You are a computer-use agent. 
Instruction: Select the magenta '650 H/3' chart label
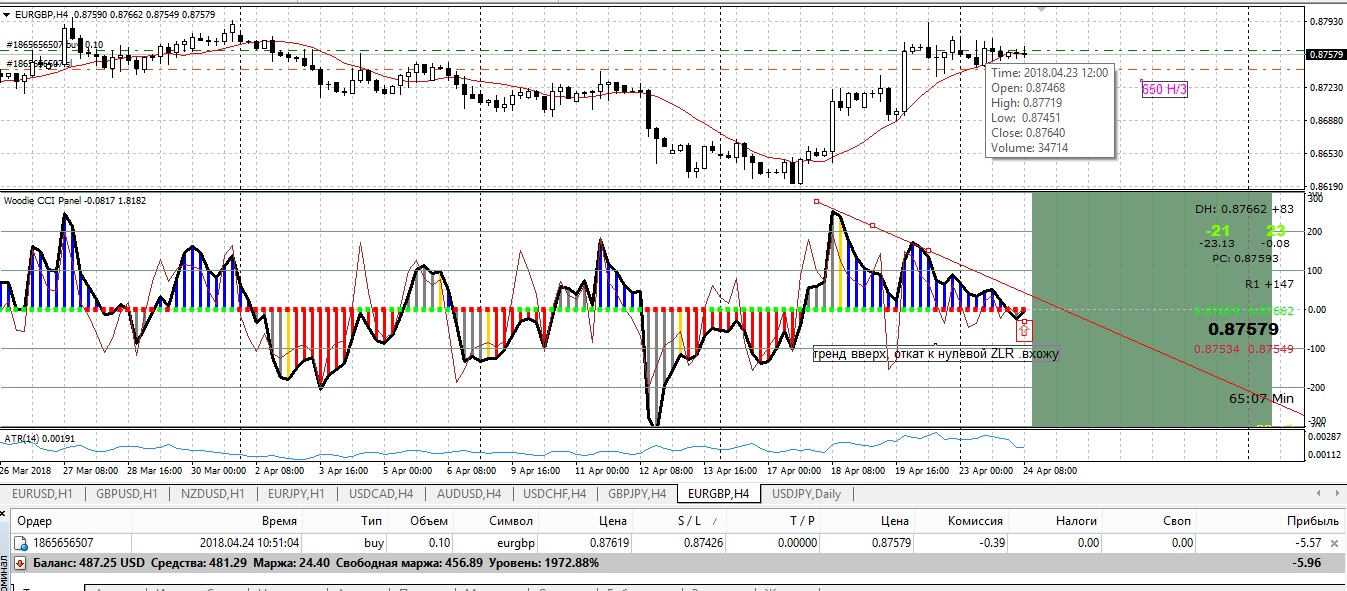pos(1164,89)
